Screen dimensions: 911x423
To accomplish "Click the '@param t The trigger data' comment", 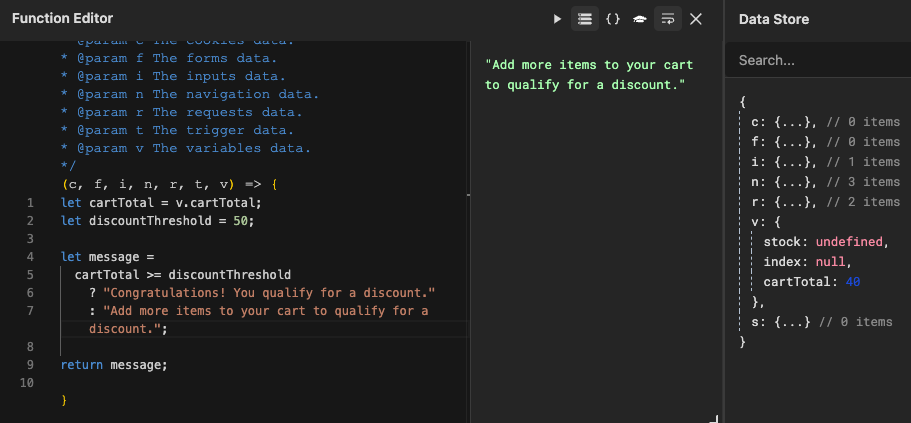I will (x=177, y=130).
